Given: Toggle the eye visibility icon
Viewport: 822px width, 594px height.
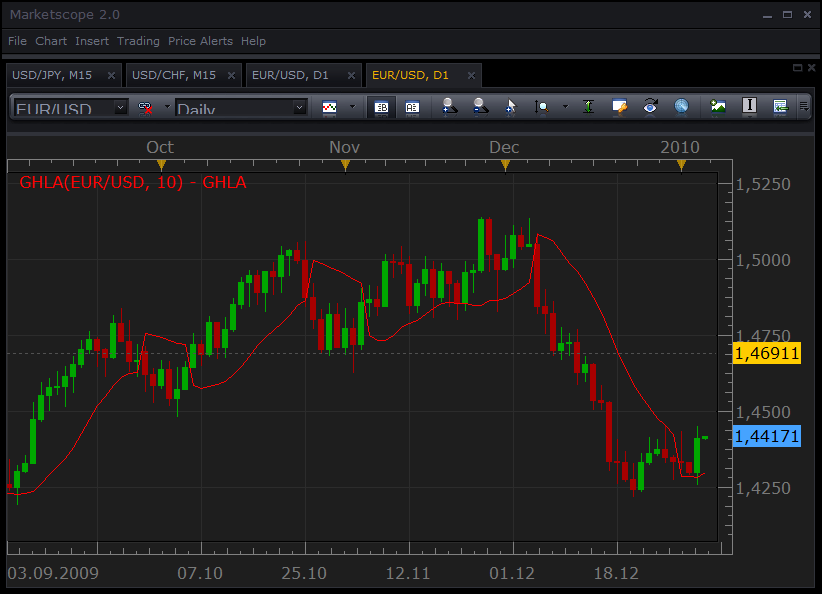Looking at the screenshot, I should [x=650, y=107].
